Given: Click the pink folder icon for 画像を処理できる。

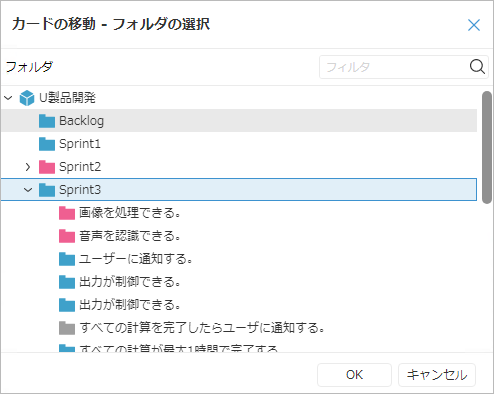Looking at the screenshot, I should [x=67, y=213].
